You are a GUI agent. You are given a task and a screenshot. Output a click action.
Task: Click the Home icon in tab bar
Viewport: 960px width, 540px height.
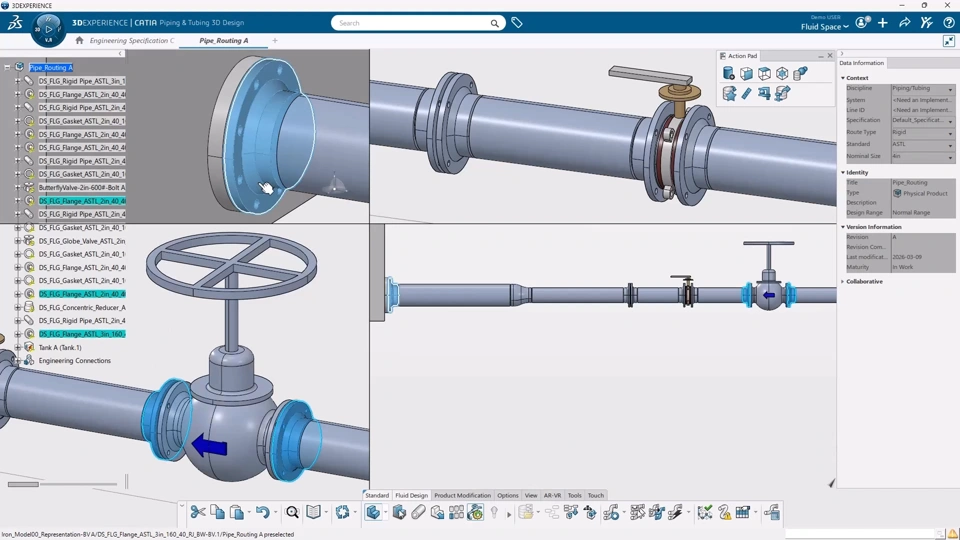point(79,40)
